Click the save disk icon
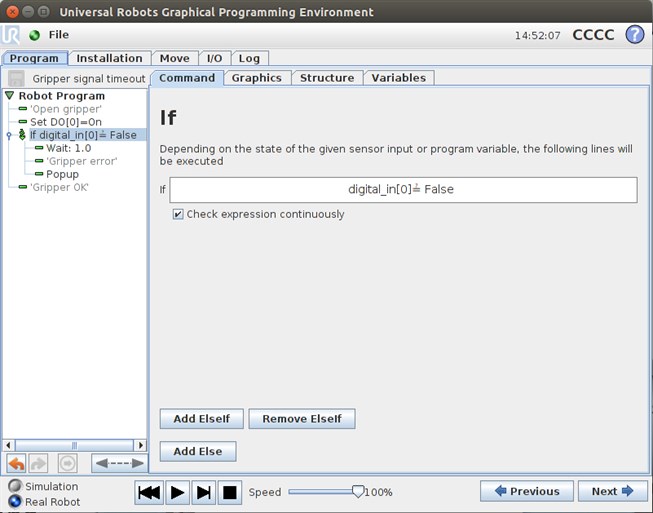Image resolution: width=653 pixels, height=513 pixels. click(x=16, y=78)
